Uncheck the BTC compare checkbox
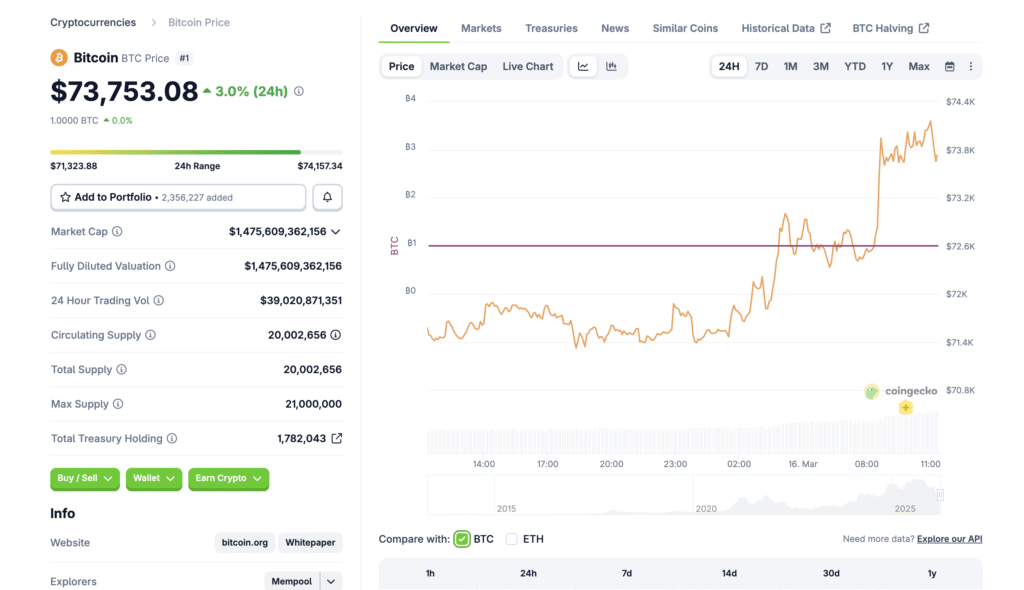 [x=461, y=538]
